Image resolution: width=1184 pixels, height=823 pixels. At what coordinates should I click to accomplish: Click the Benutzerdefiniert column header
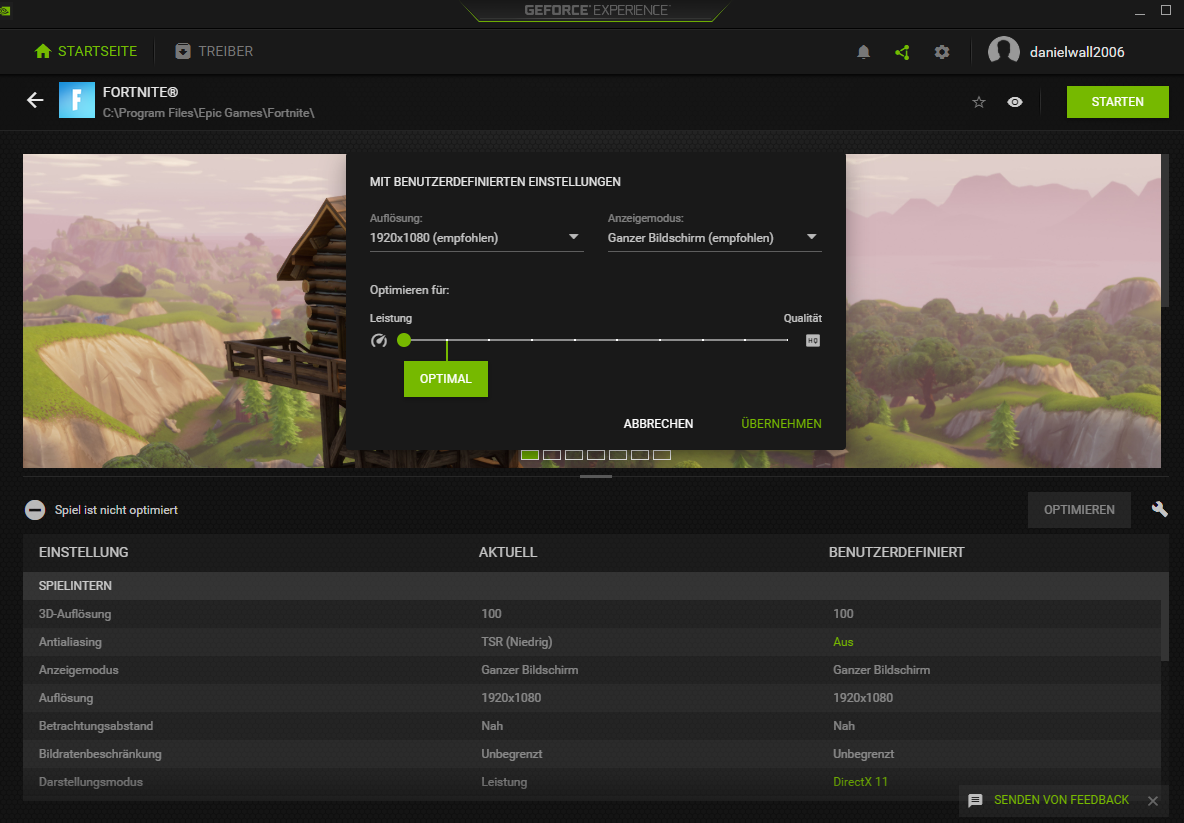(x=896, y=552)
